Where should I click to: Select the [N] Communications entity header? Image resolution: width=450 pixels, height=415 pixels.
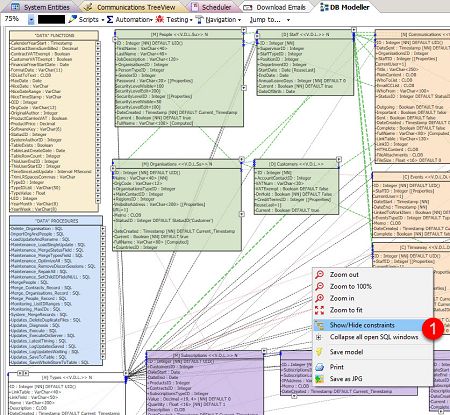(x=413, y=34)
